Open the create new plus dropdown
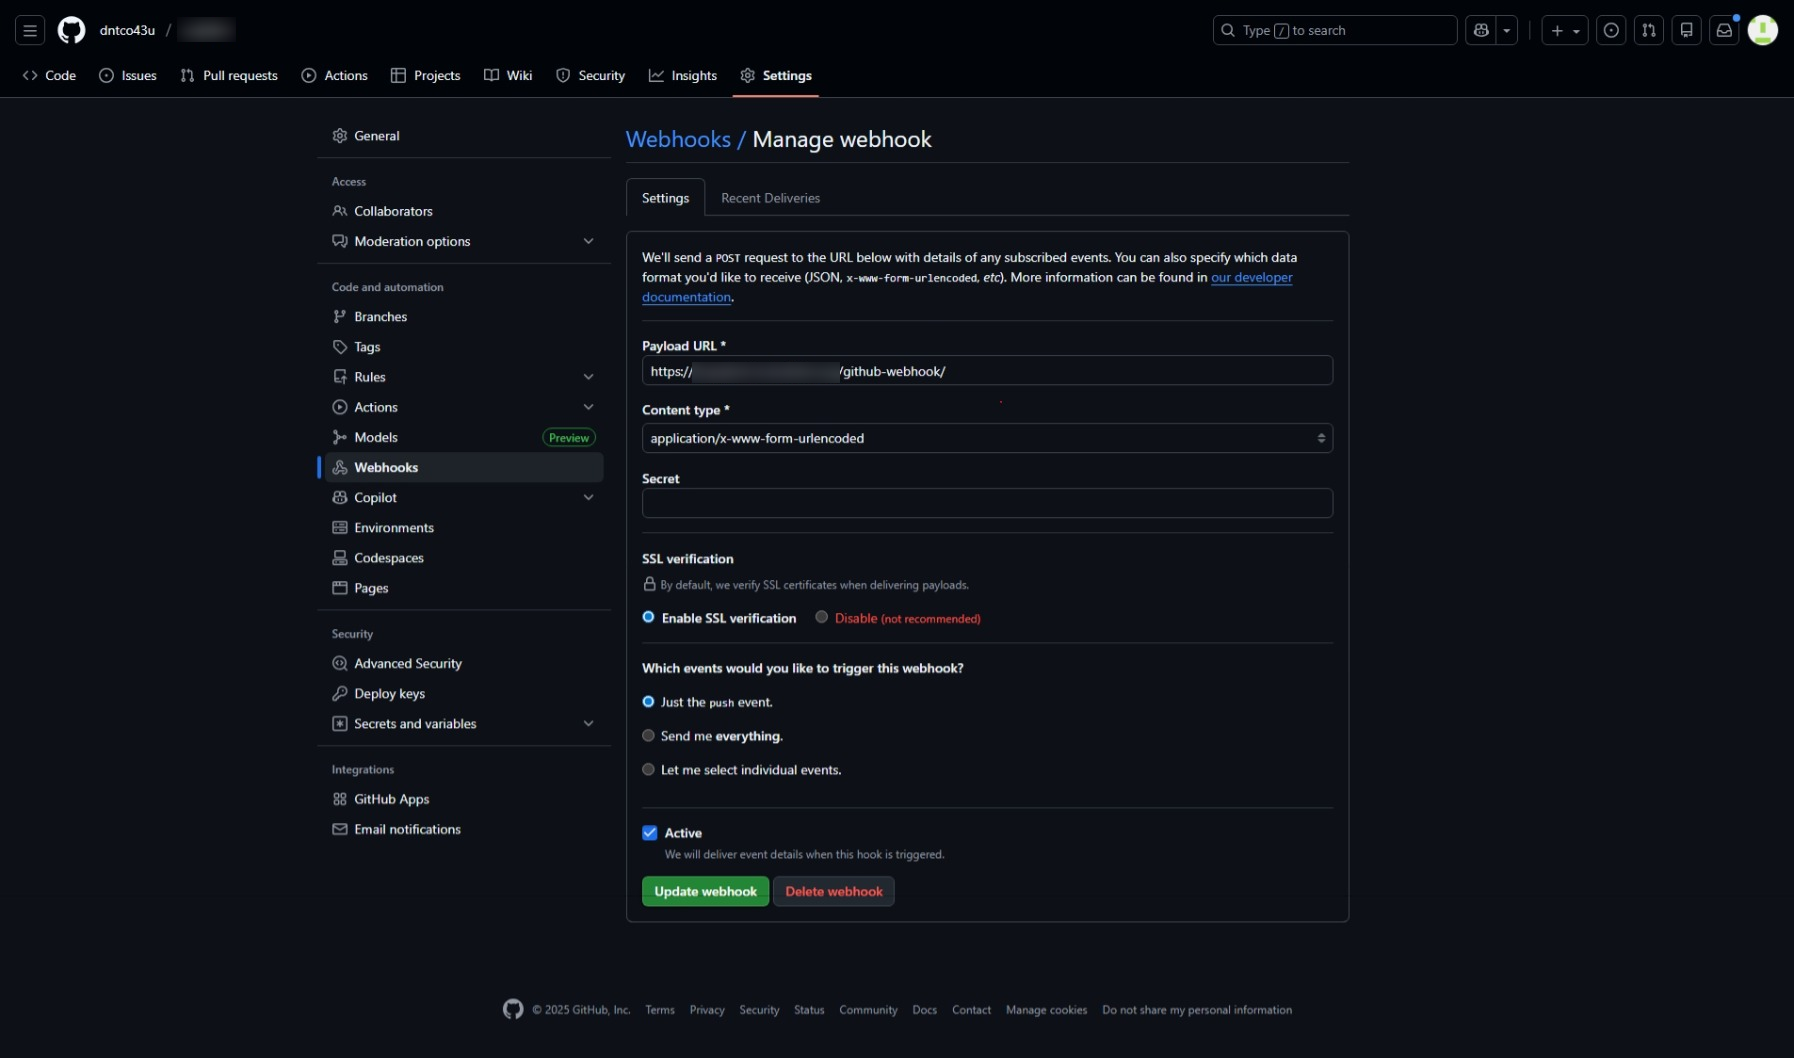Image resolution: width=1794 pixels, height=1058 pixels. [1564, 30]
